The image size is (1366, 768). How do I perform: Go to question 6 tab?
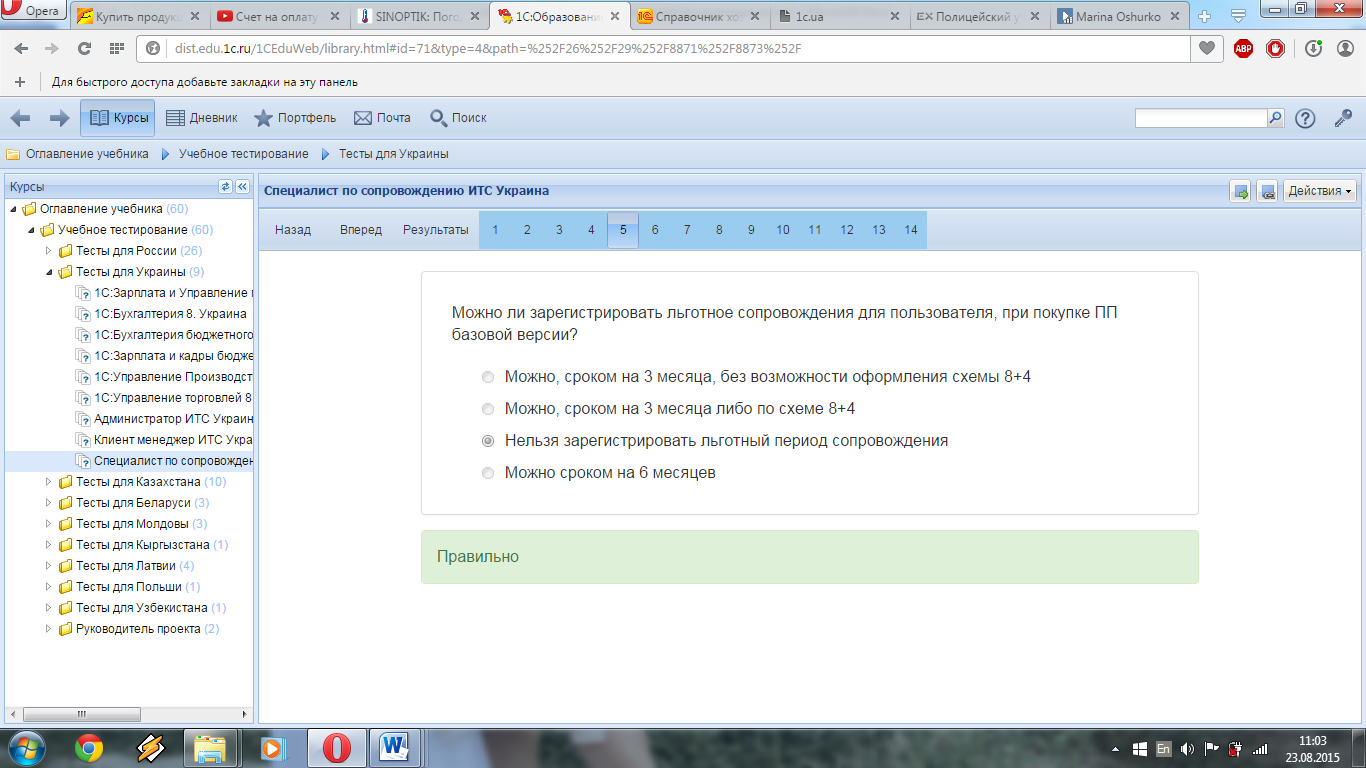655,230
